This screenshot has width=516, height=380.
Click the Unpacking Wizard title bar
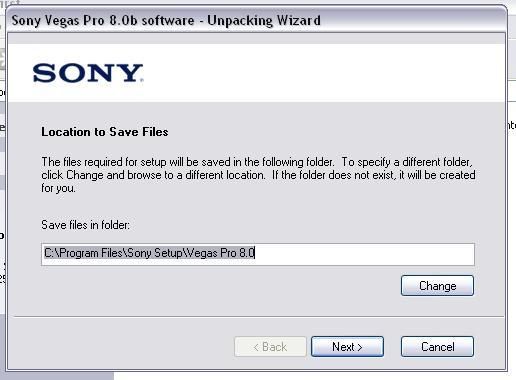click(x=257, y=20)
